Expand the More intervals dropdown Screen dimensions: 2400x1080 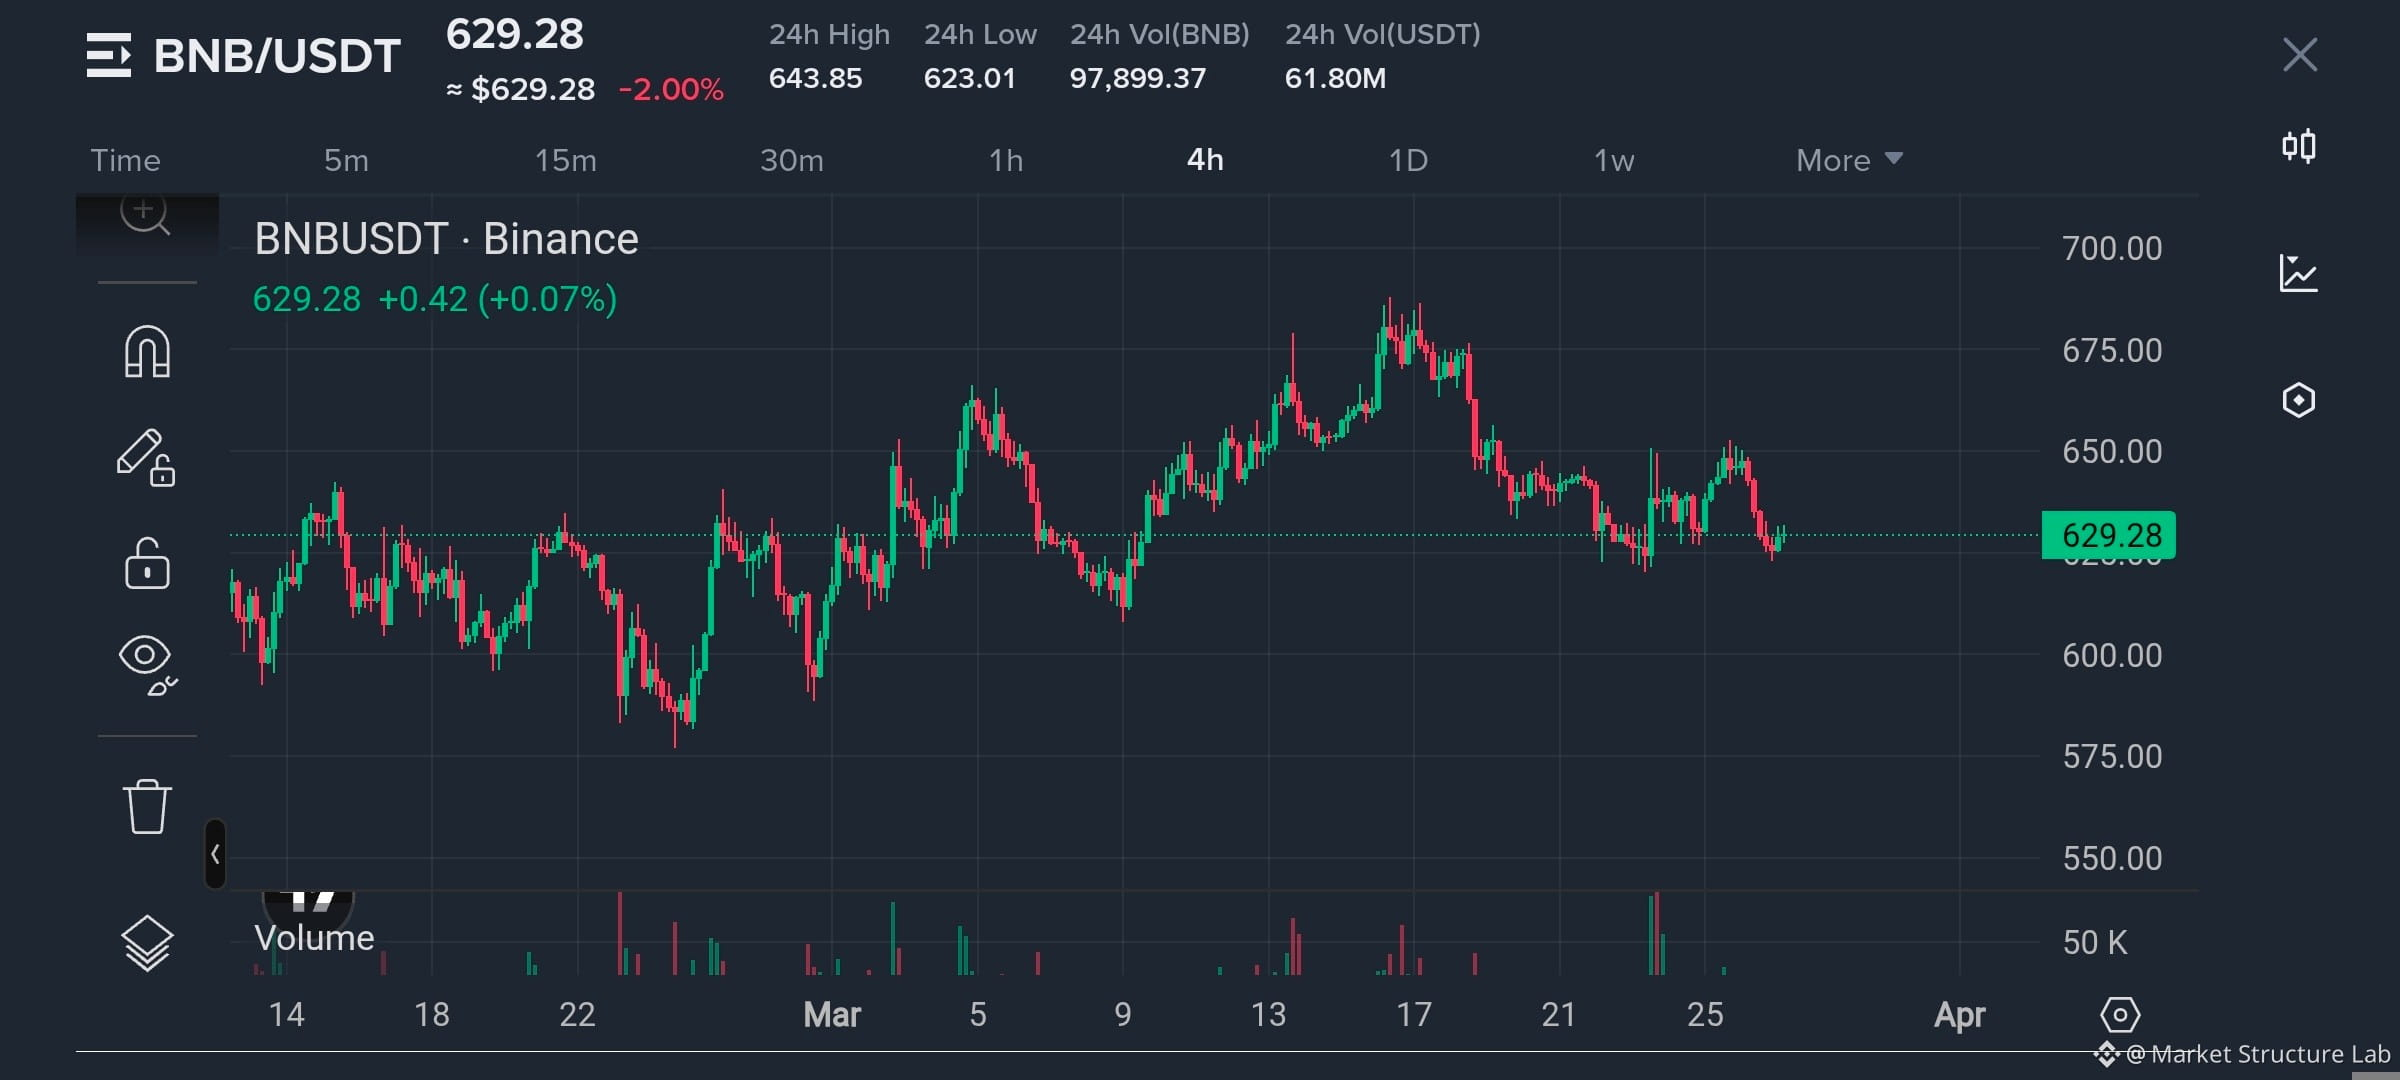pyautogui.click(x=1849, y=160)
